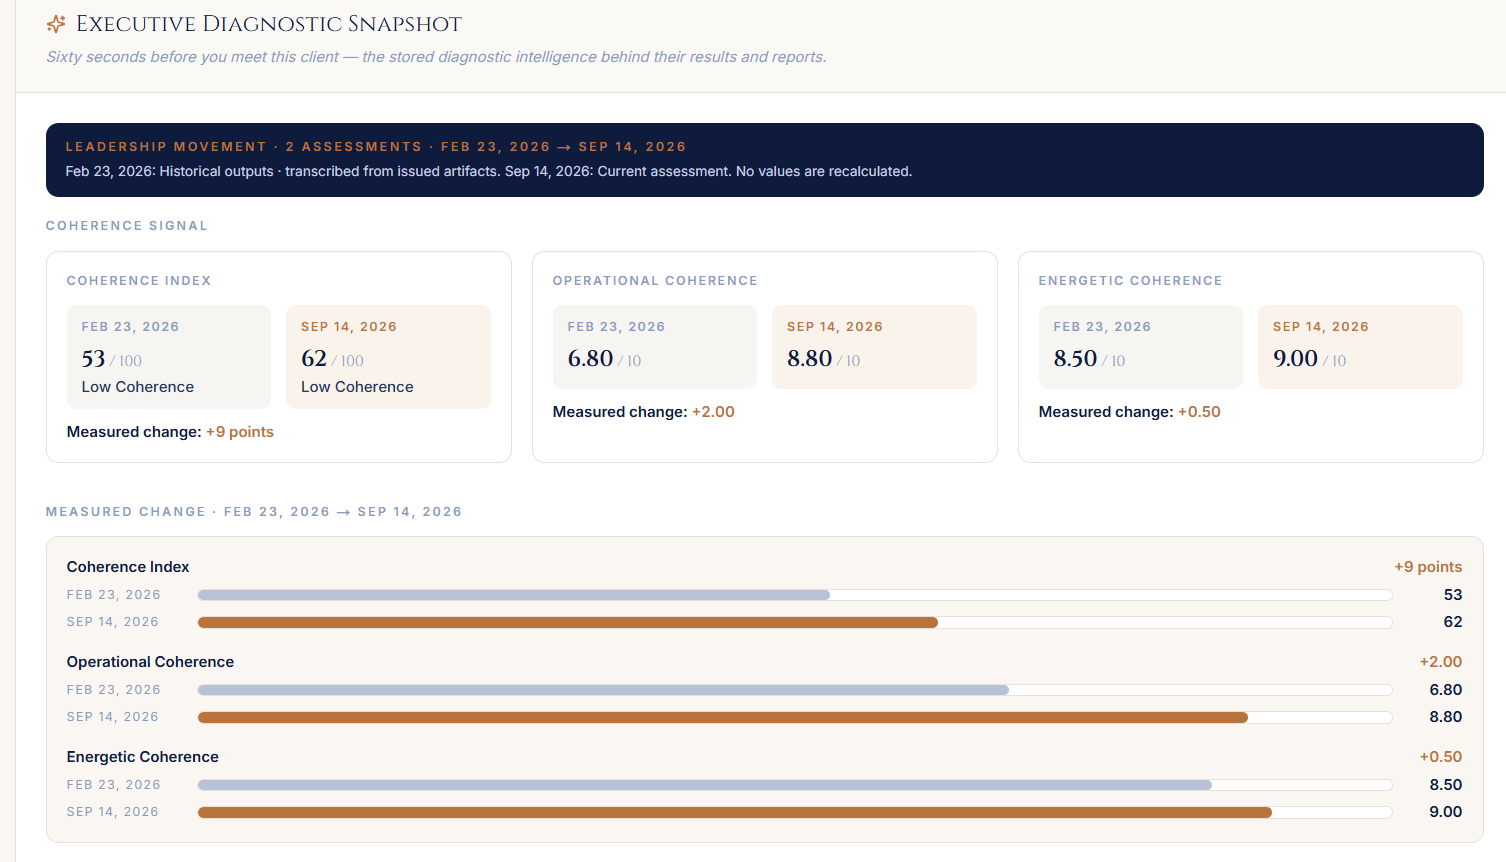Click the "SEP 14, 2026" date in Energetic Coherence card
Viewport: 1506px width, 862px height.
1321,327
